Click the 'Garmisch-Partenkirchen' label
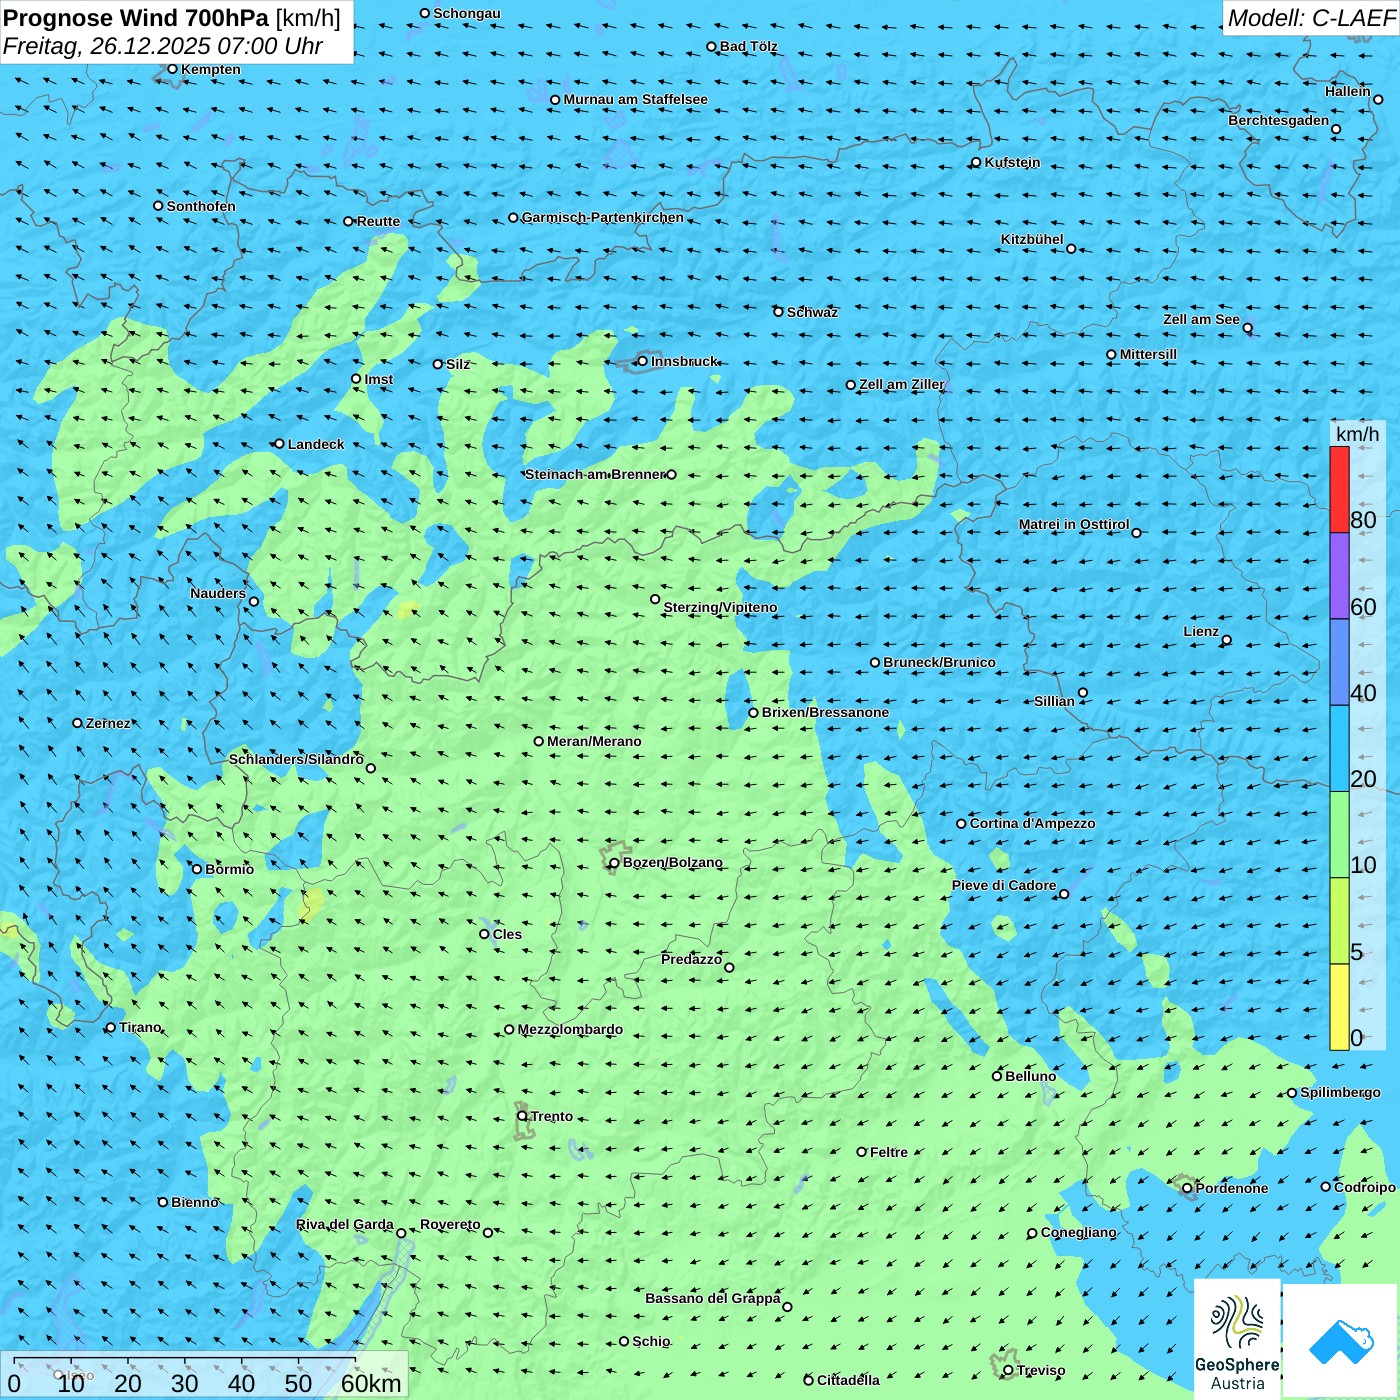 pos(603,217)
